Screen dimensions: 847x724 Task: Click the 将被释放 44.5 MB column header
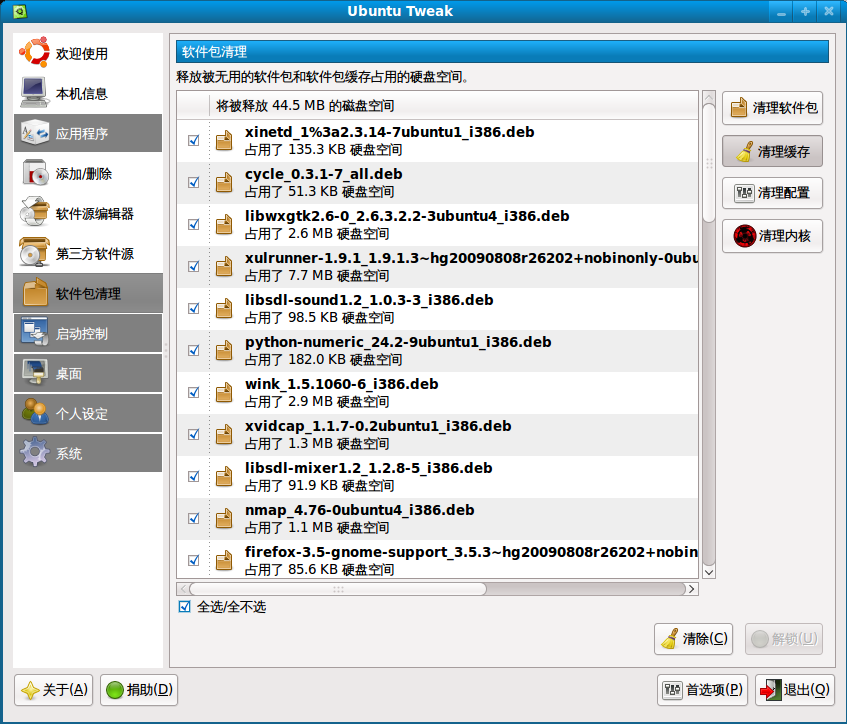[453, 105]
